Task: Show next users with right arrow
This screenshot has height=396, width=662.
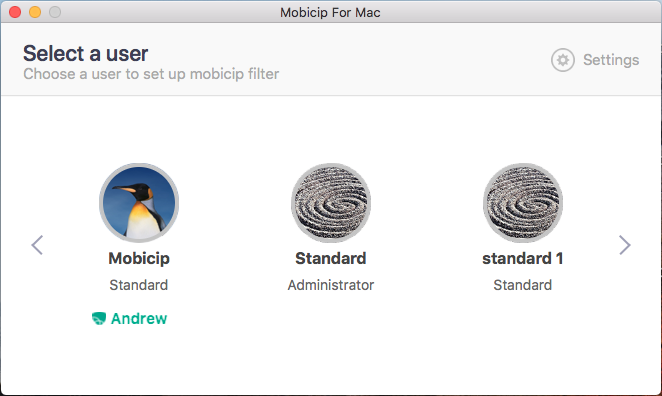Action: [625, 245]
